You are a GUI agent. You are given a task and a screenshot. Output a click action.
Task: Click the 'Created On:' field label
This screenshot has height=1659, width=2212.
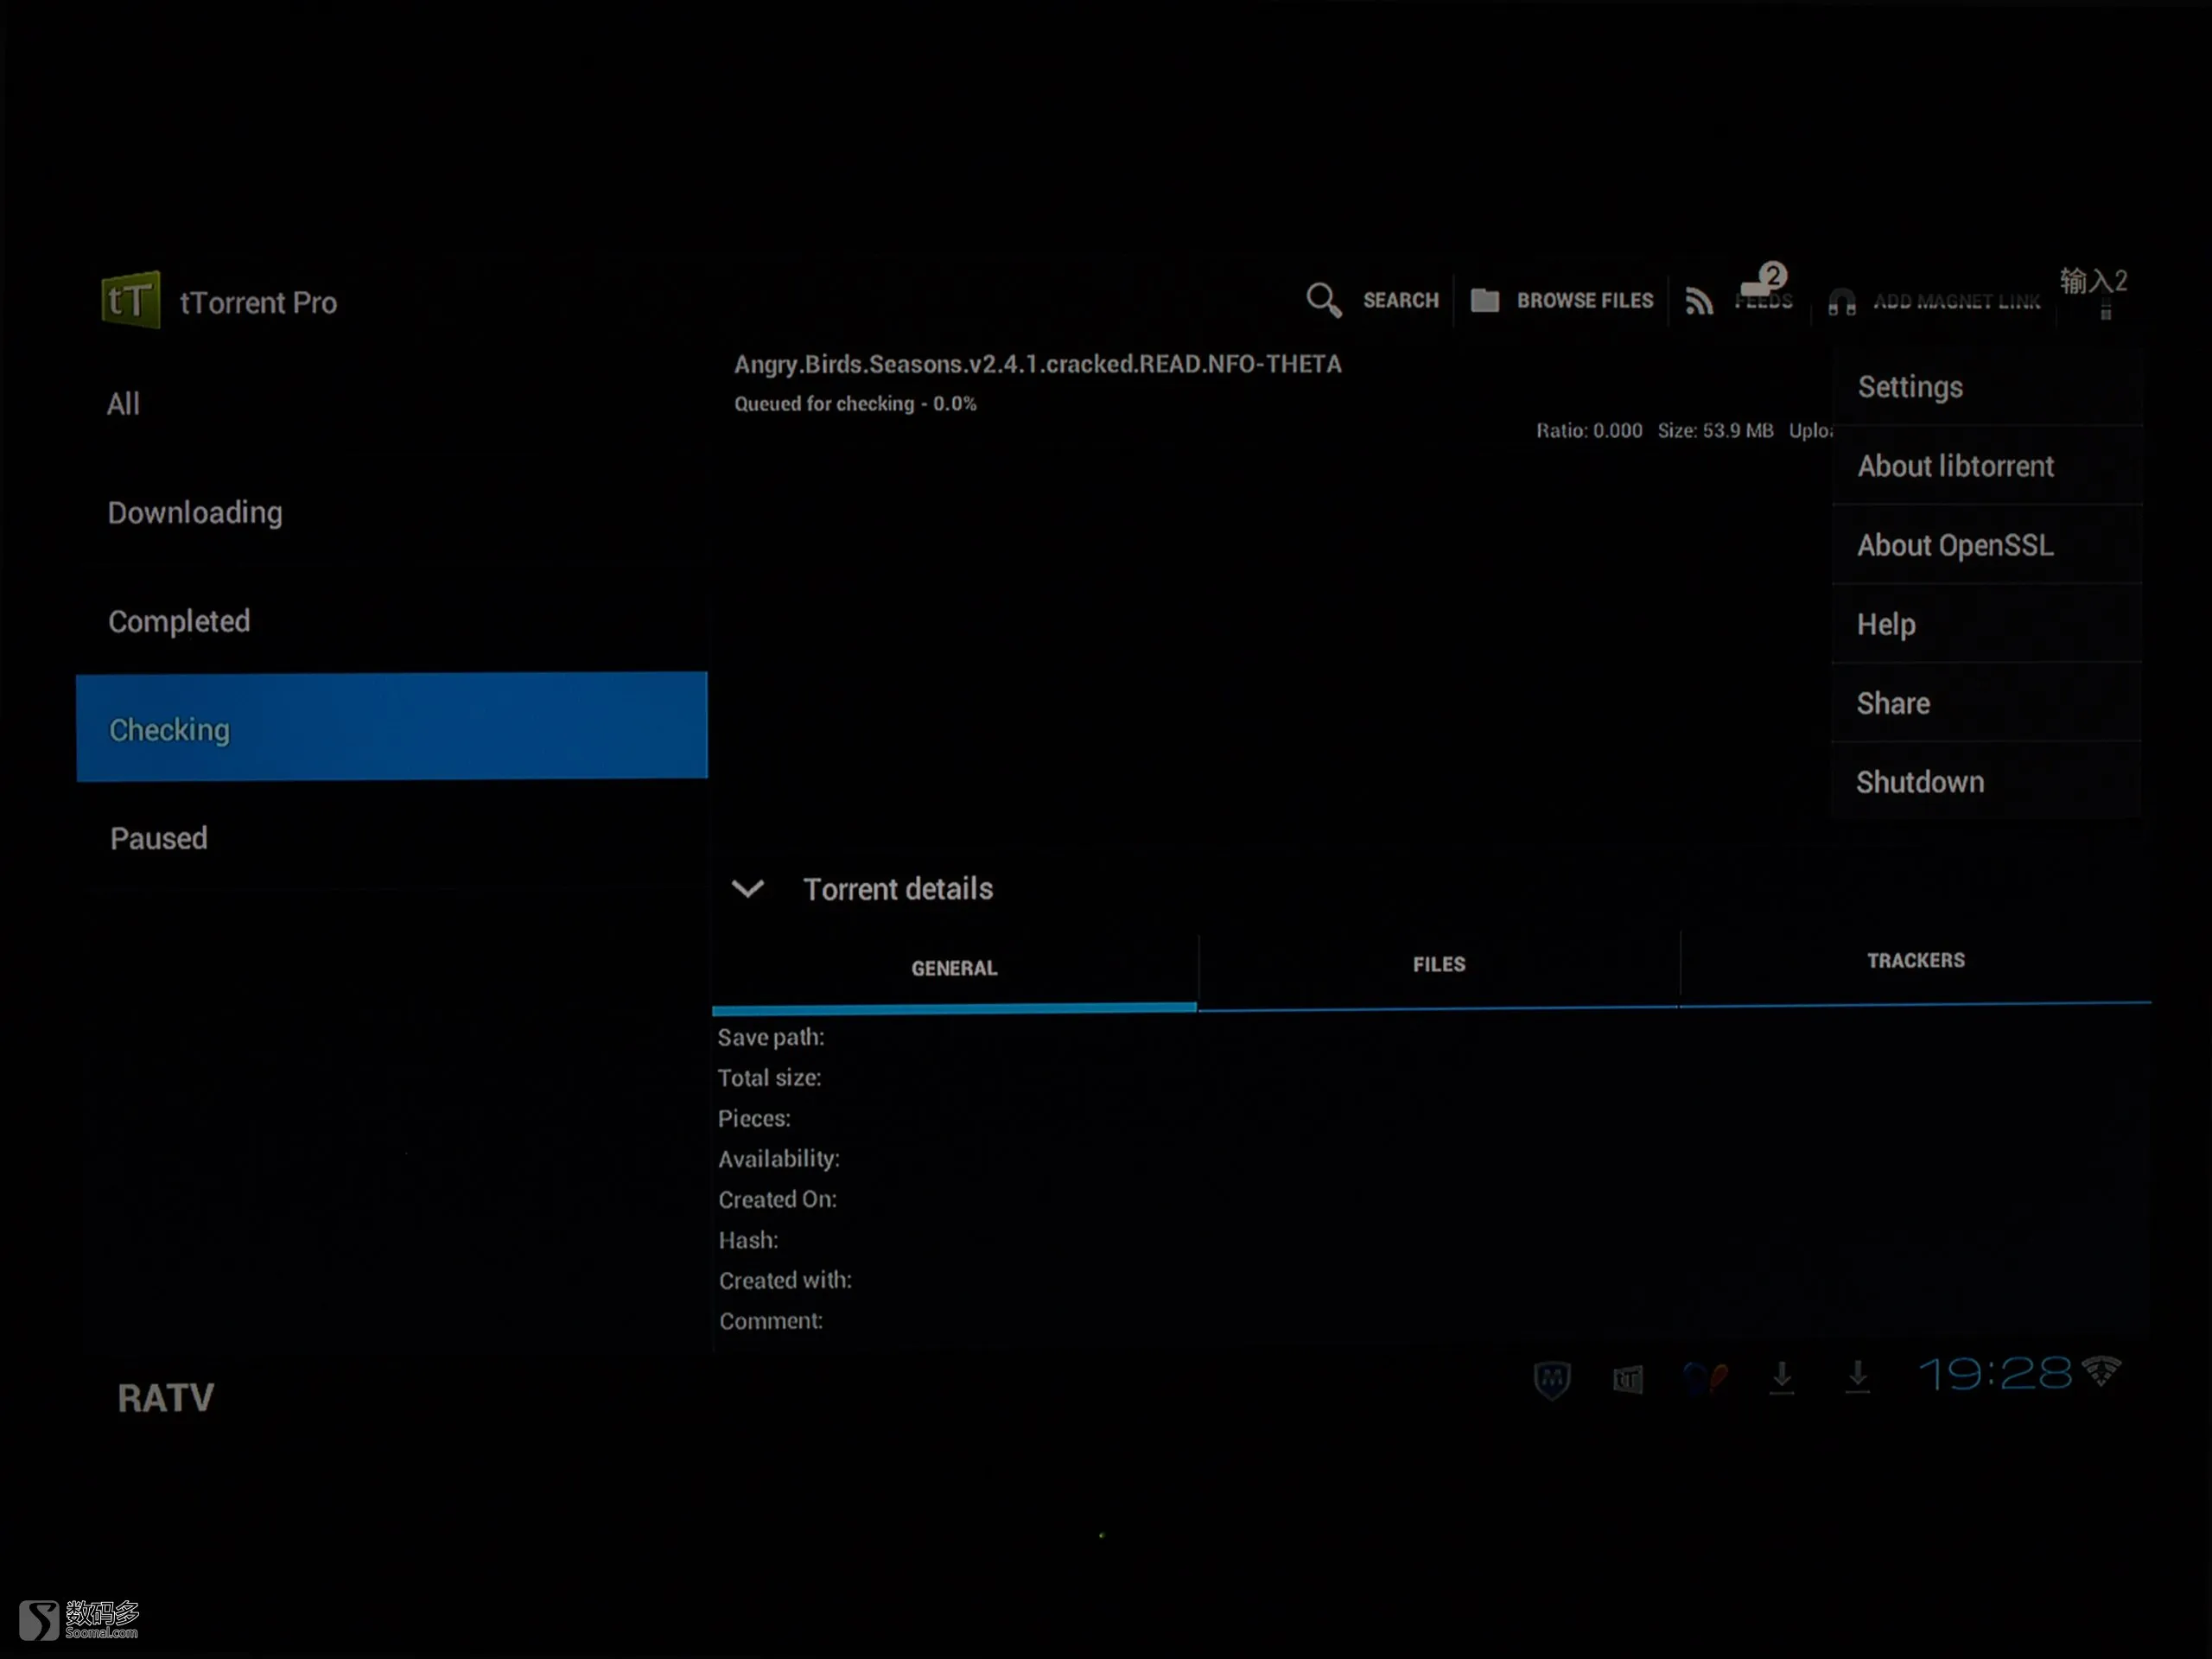click(x=777, y=1200)
